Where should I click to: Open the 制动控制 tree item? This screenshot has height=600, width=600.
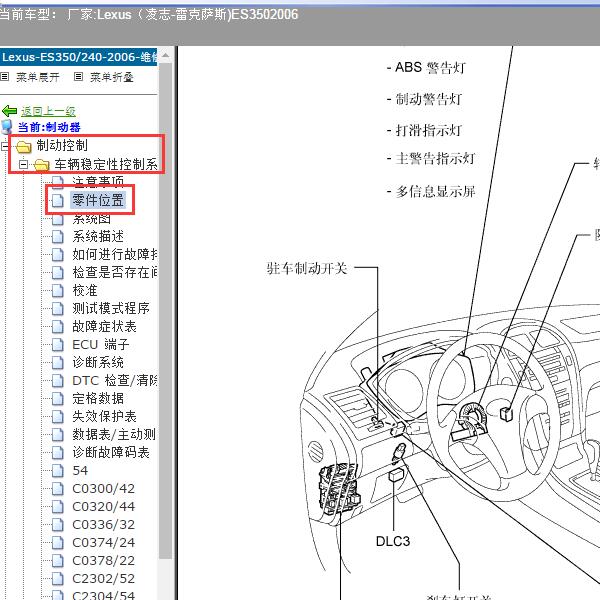pos(62,145)
